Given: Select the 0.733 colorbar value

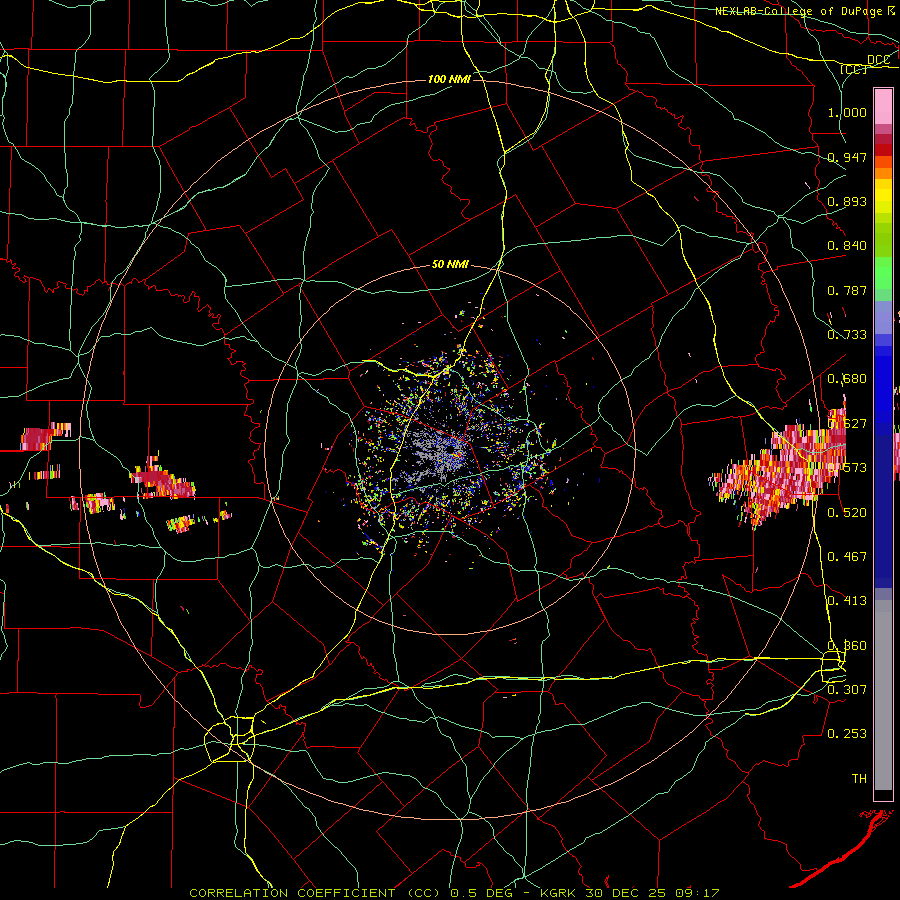Looking at the screenshot, I should [x=847, y=334].
